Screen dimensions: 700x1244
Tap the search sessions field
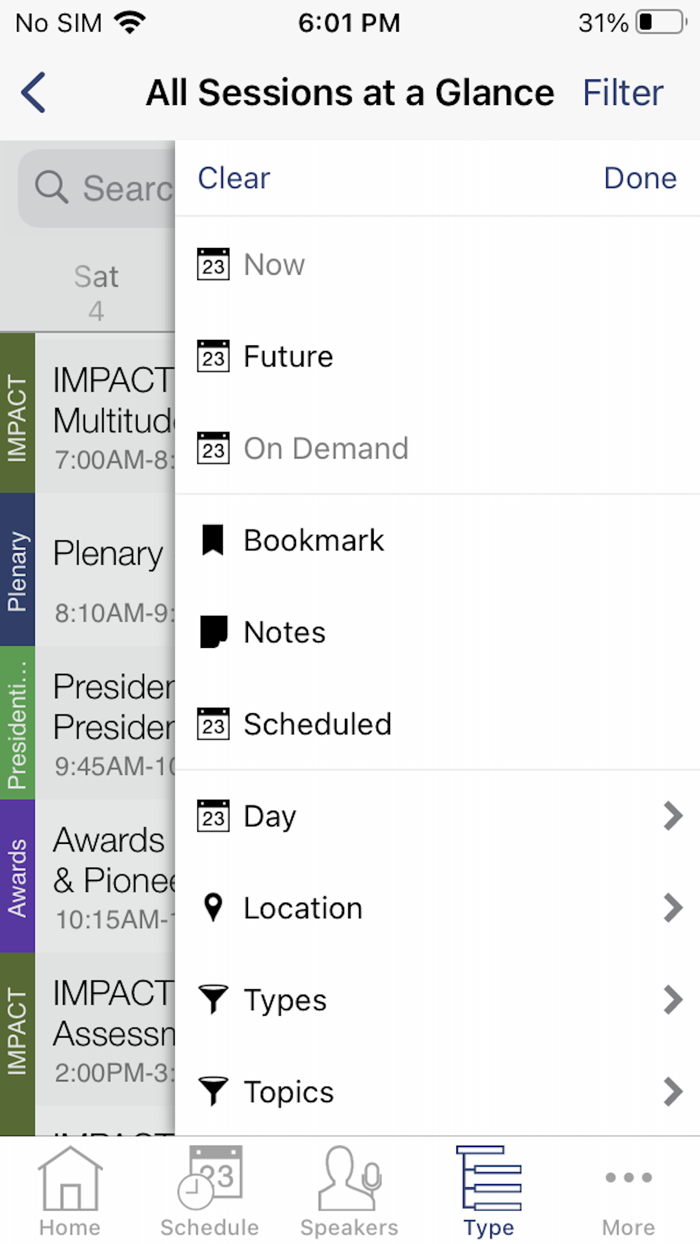click(x=98, y=187)
